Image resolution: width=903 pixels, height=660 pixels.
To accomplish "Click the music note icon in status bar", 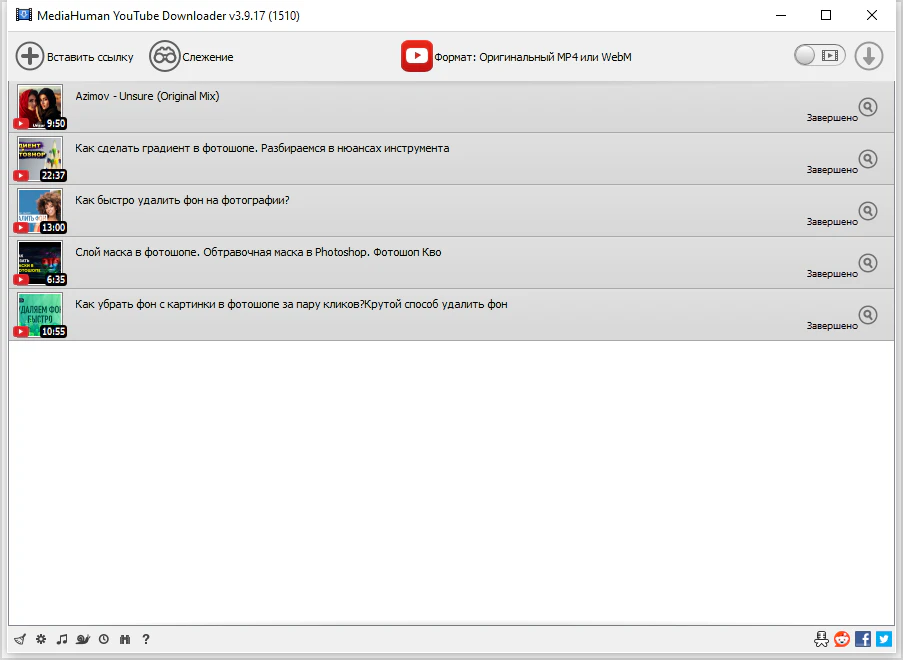I will (x=61, y=639).
